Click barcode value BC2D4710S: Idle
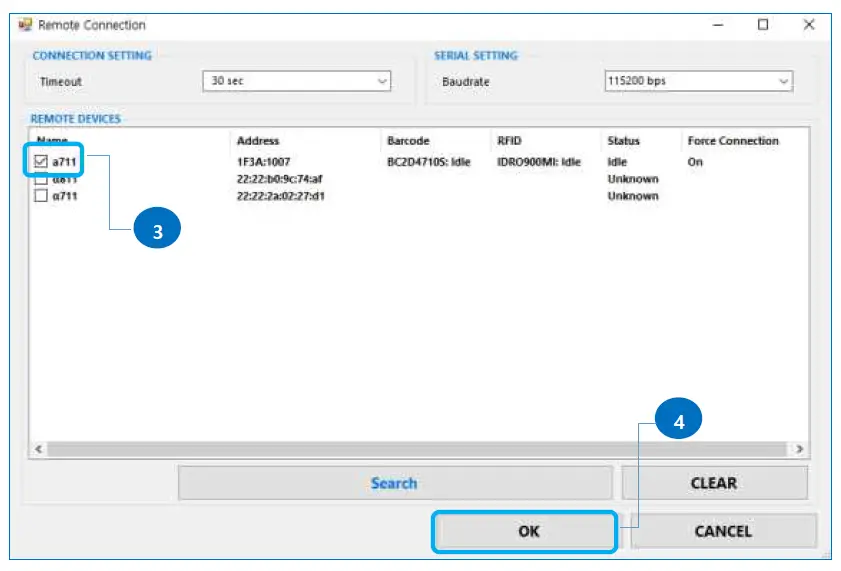 coord(429,162)
